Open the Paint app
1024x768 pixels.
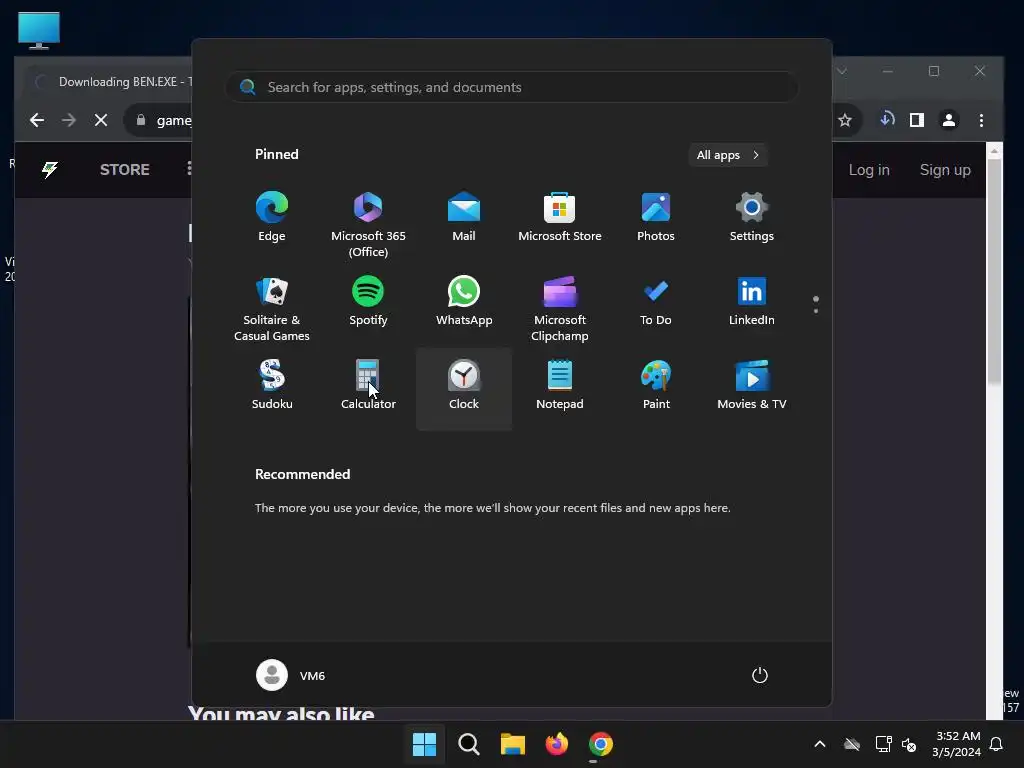tap(656, 385)
